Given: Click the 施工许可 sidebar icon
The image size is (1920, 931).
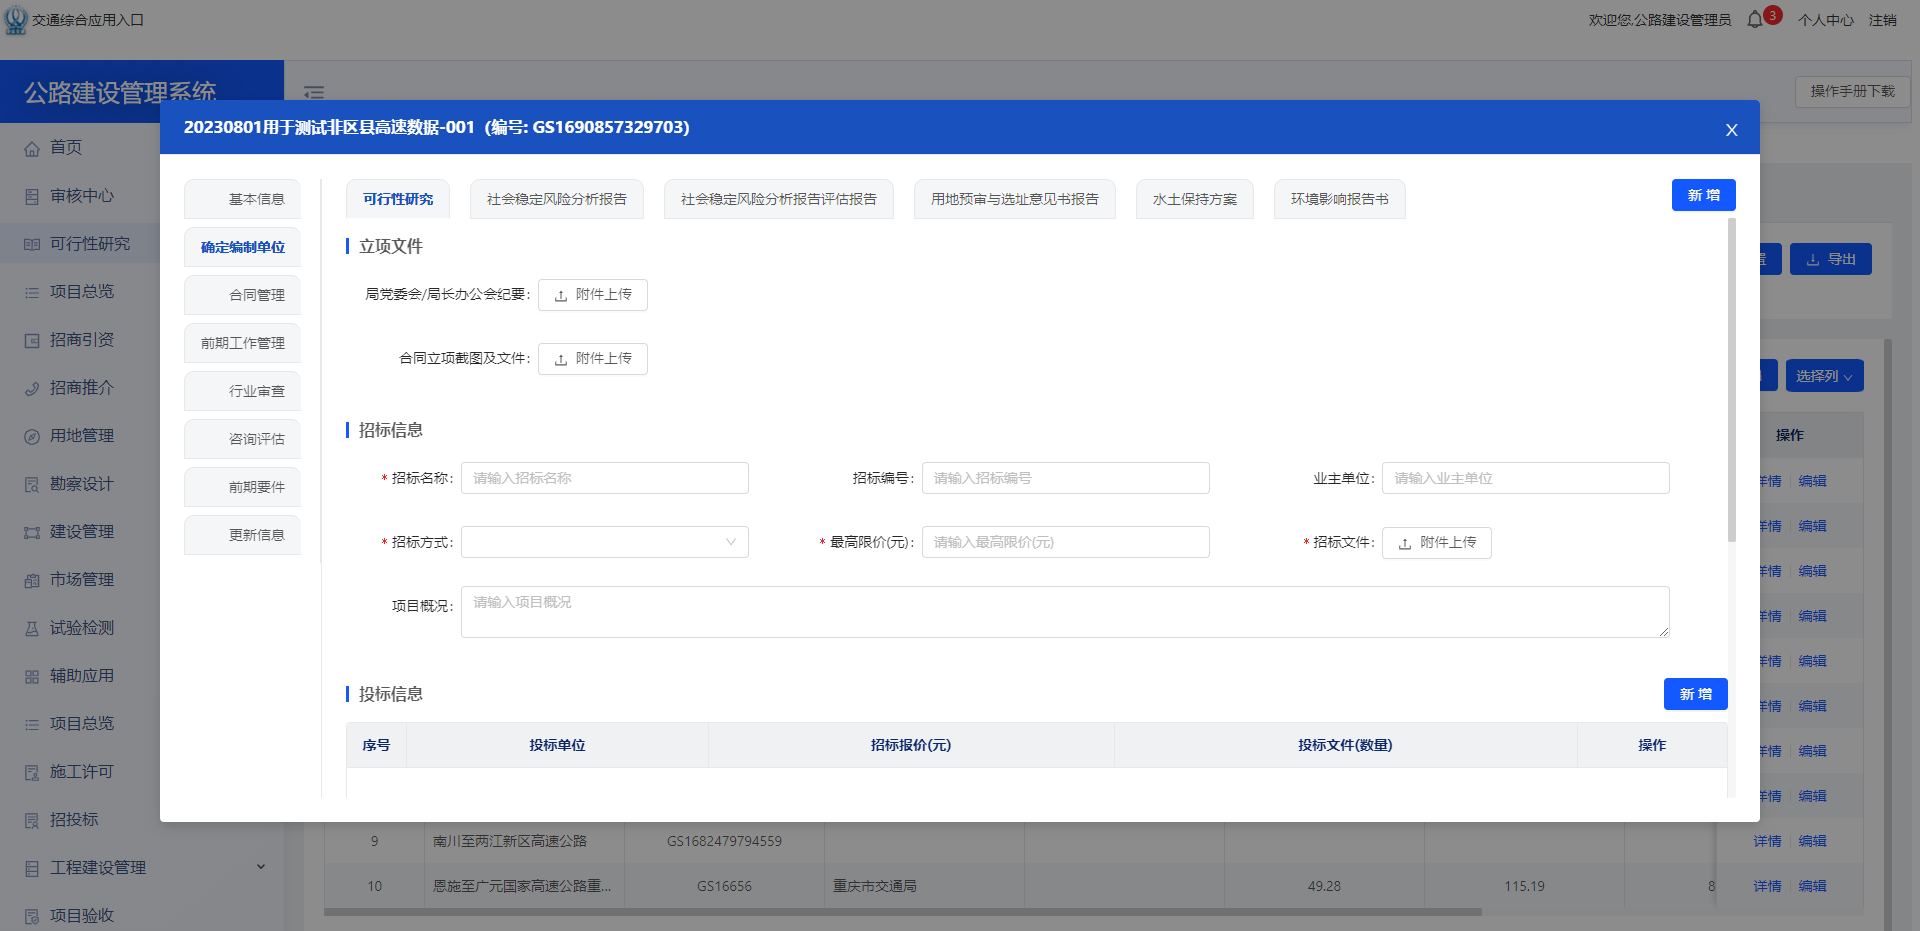Looking at the screenshot, I should pyautogui.click(x=32, y=772).
